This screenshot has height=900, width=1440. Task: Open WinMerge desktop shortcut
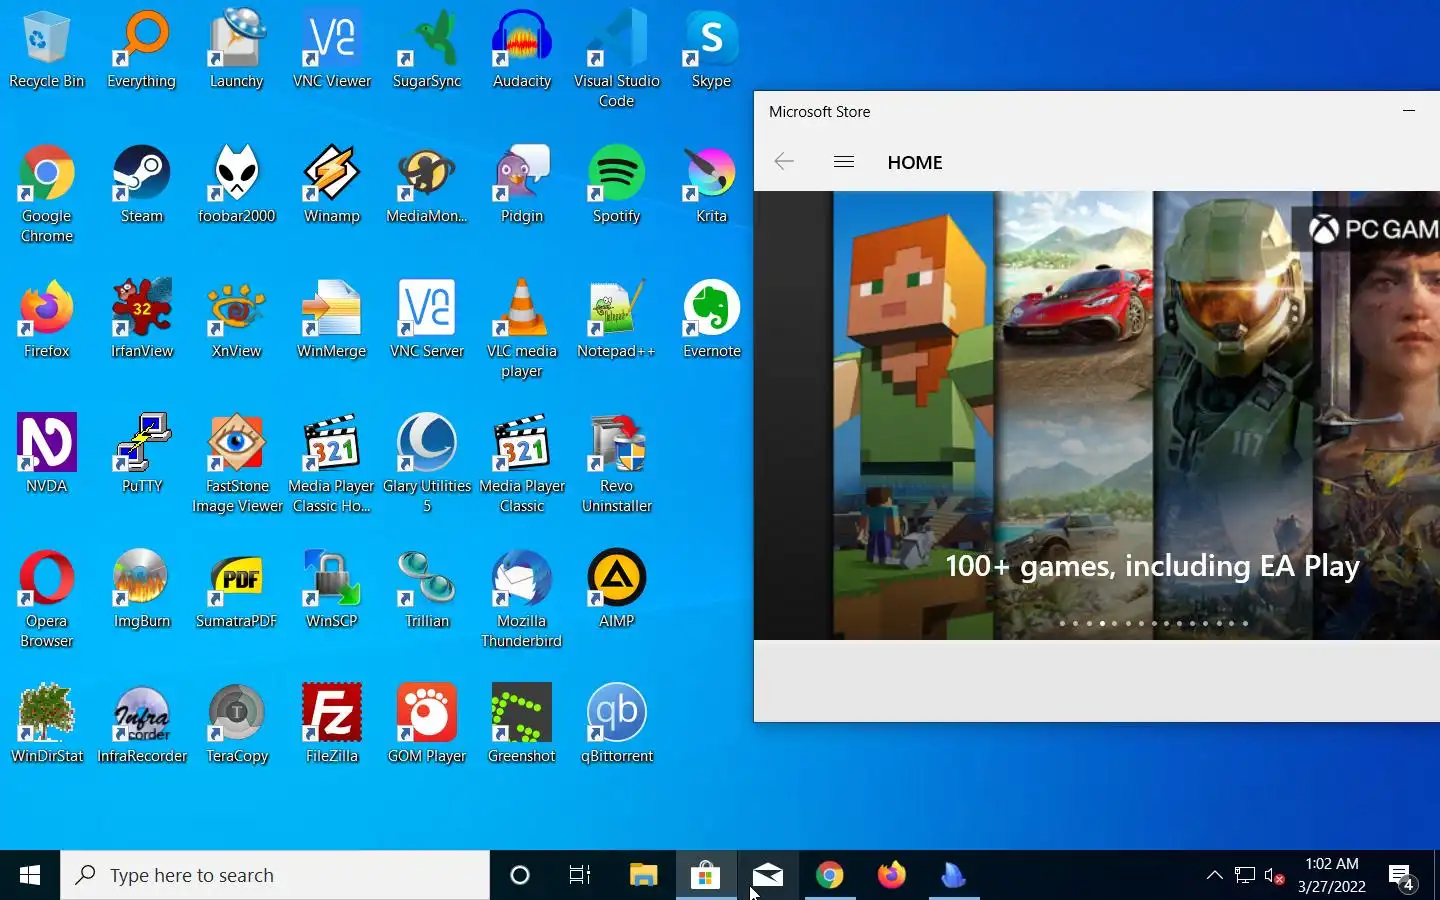tap(331, 321)
